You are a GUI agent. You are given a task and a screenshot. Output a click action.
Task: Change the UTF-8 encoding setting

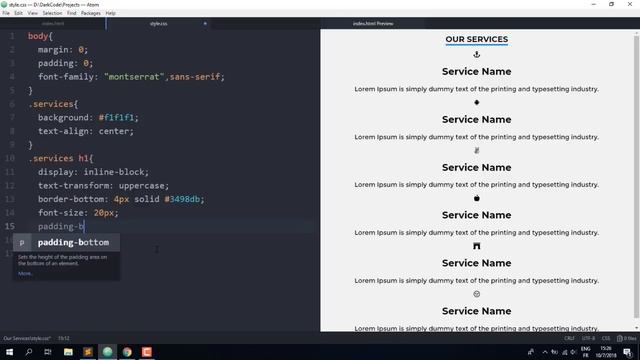pos(588,338)
